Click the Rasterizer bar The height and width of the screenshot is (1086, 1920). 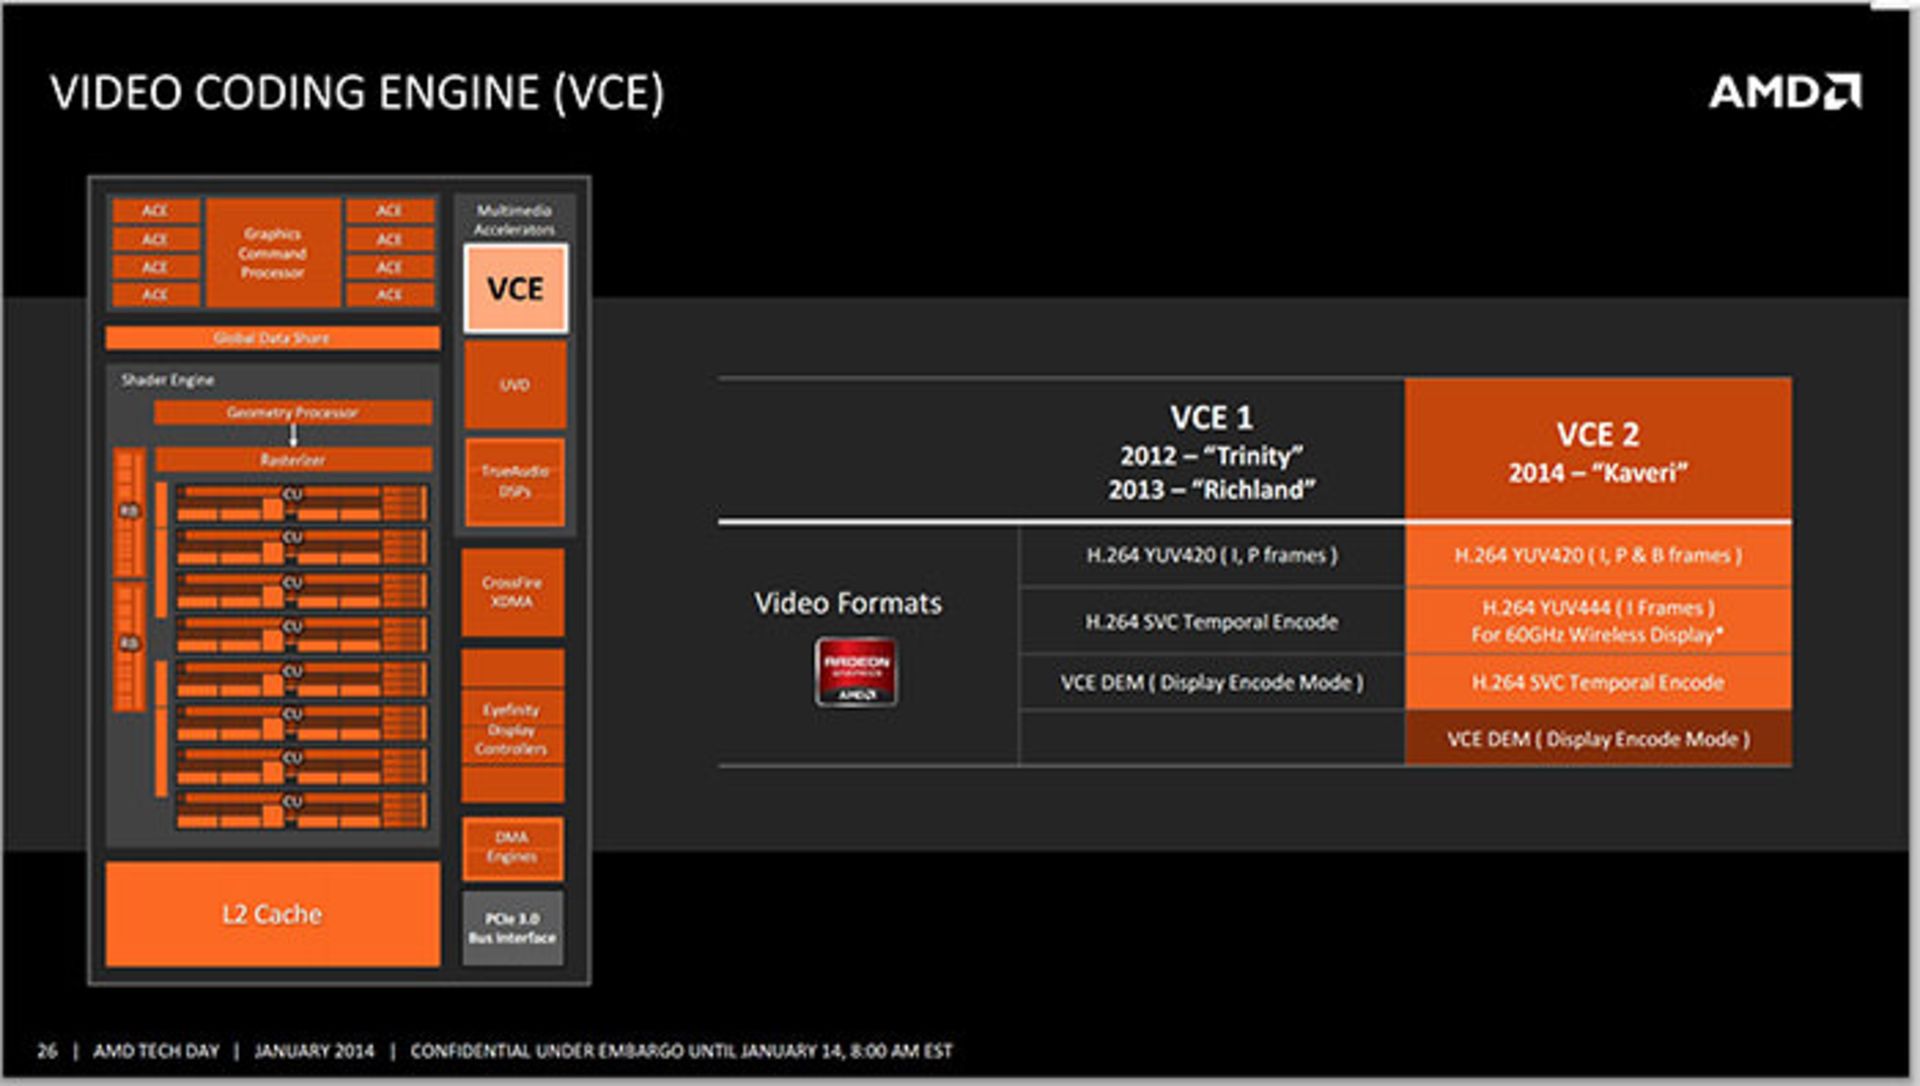292,460
